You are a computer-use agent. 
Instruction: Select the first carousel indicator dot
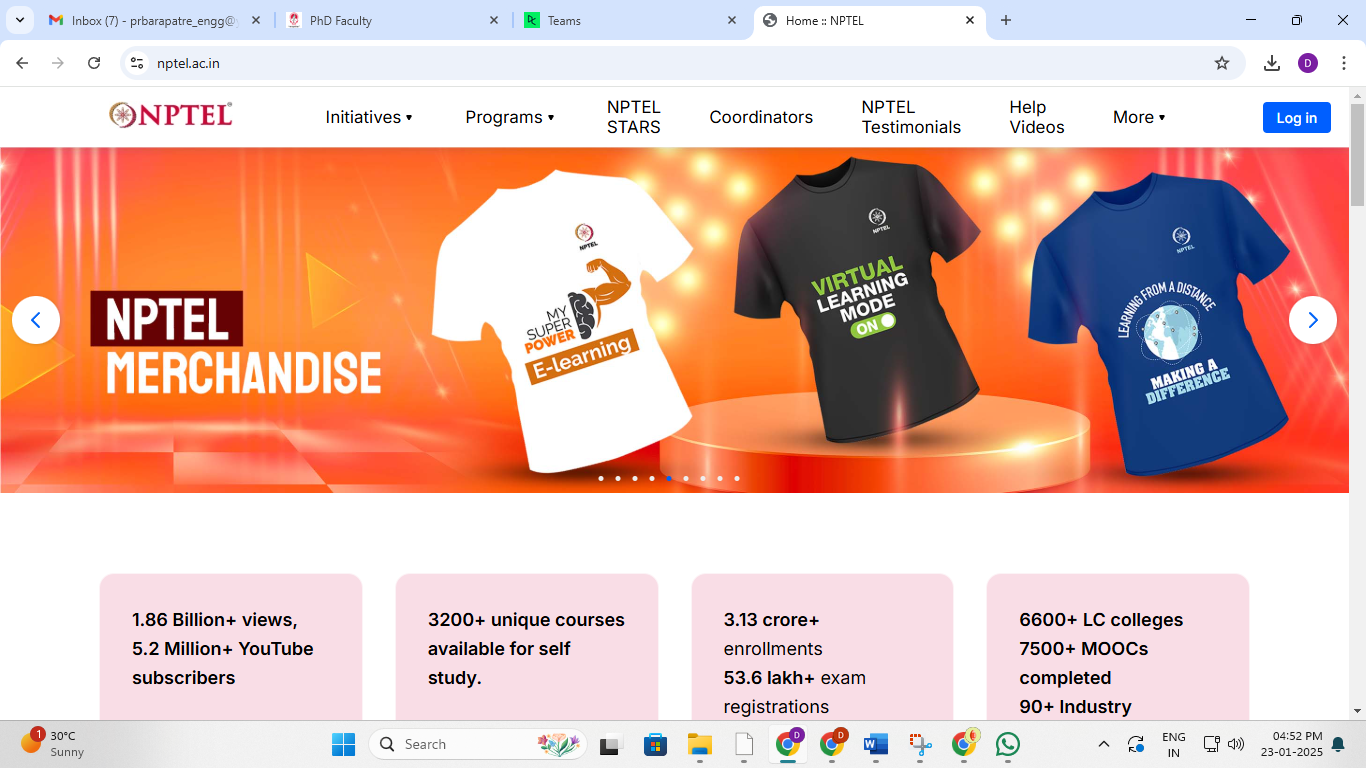point(601,478)
